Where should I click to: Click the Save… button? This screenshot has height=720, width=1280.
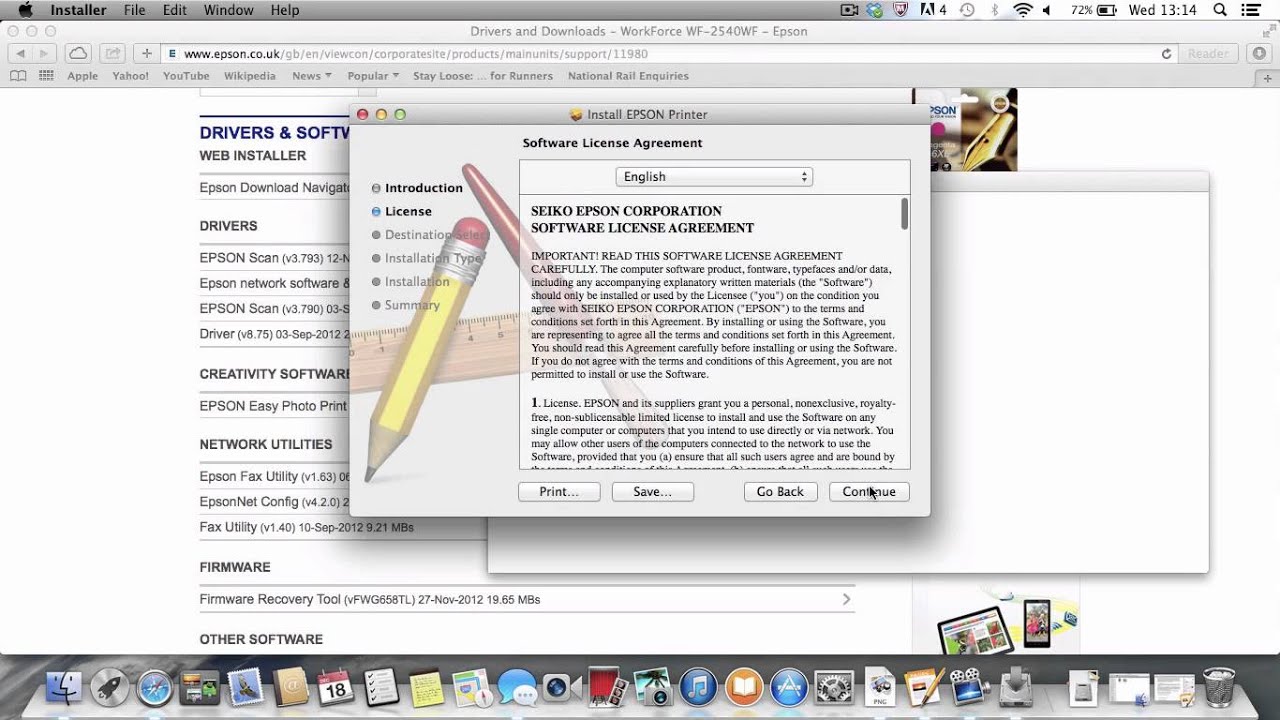(x=652, y=492)
